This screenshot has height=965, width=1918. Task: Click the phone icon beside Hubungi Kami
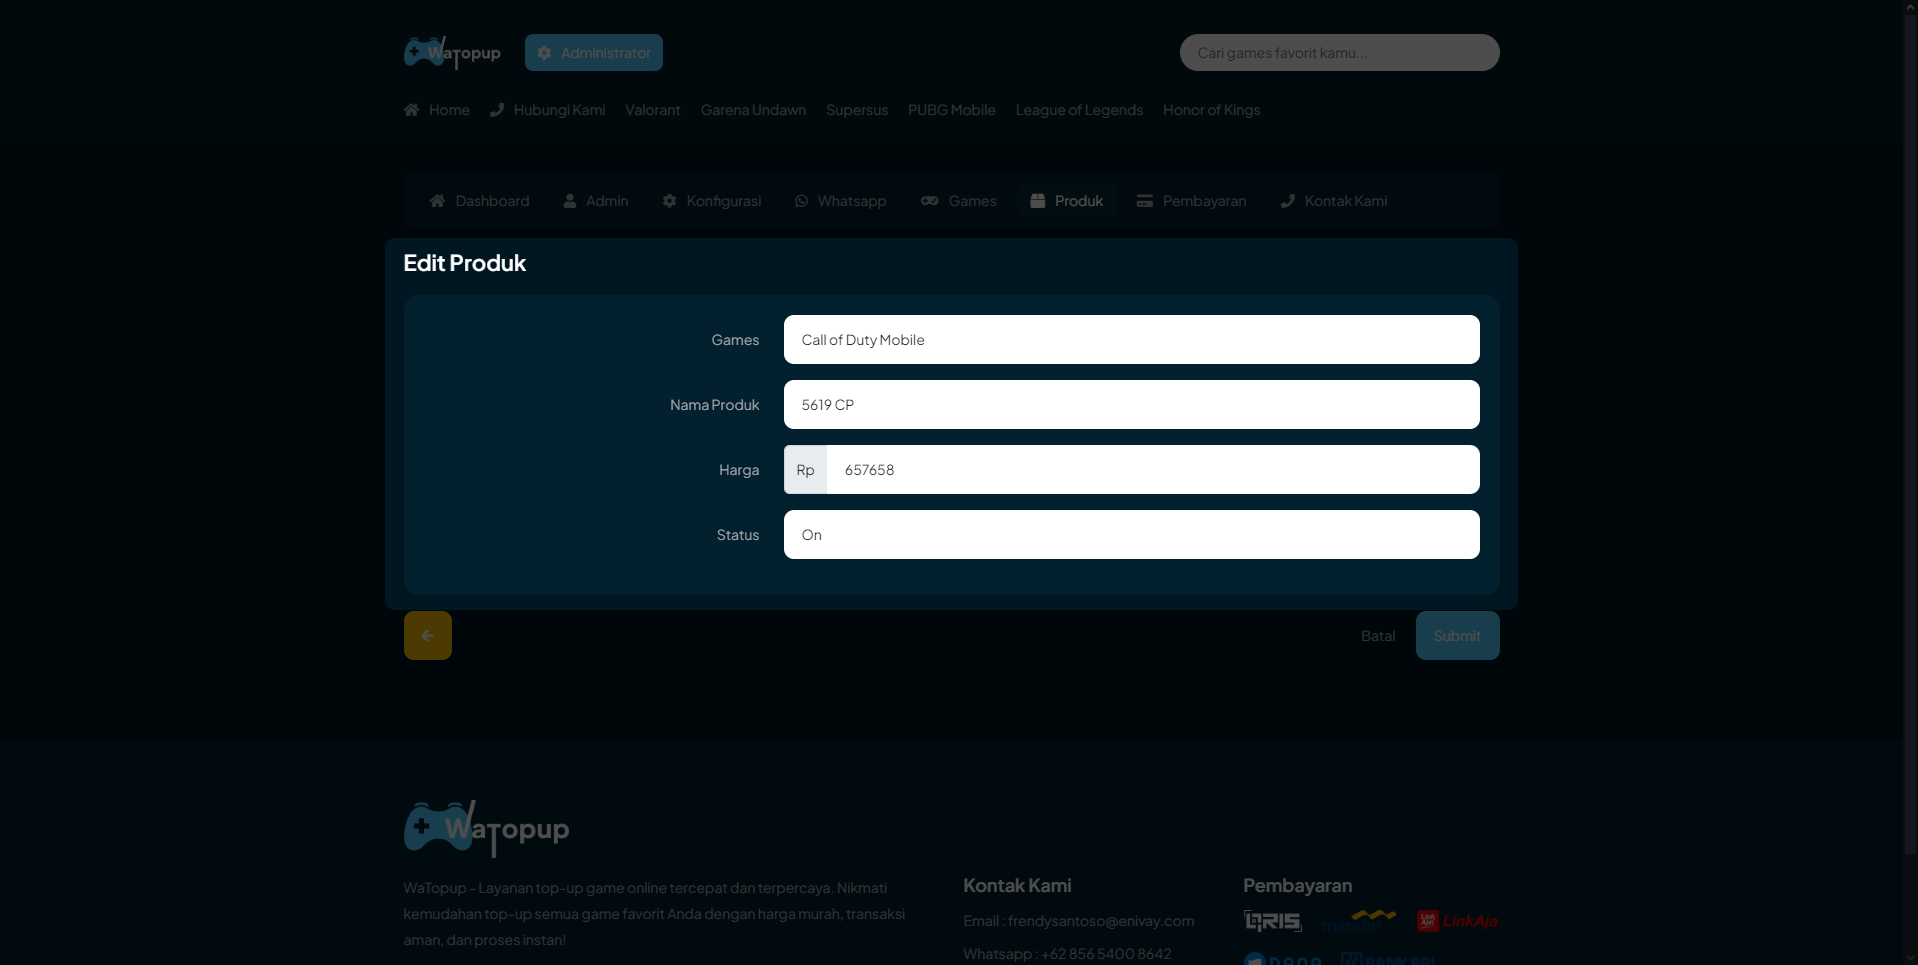[497, 110]
